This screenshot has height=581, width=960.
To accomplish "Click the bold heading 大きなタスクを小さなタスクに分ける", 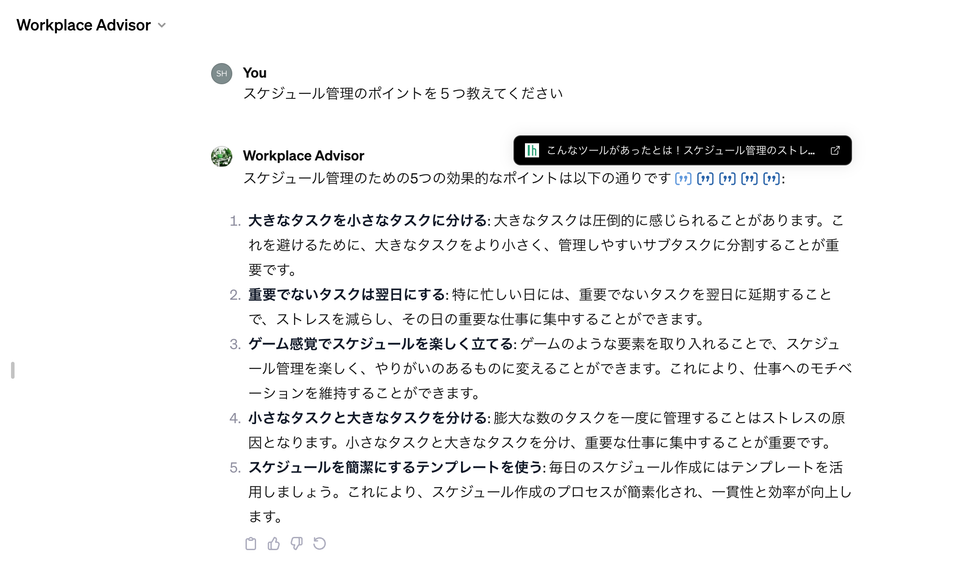I will coord(367,221).
